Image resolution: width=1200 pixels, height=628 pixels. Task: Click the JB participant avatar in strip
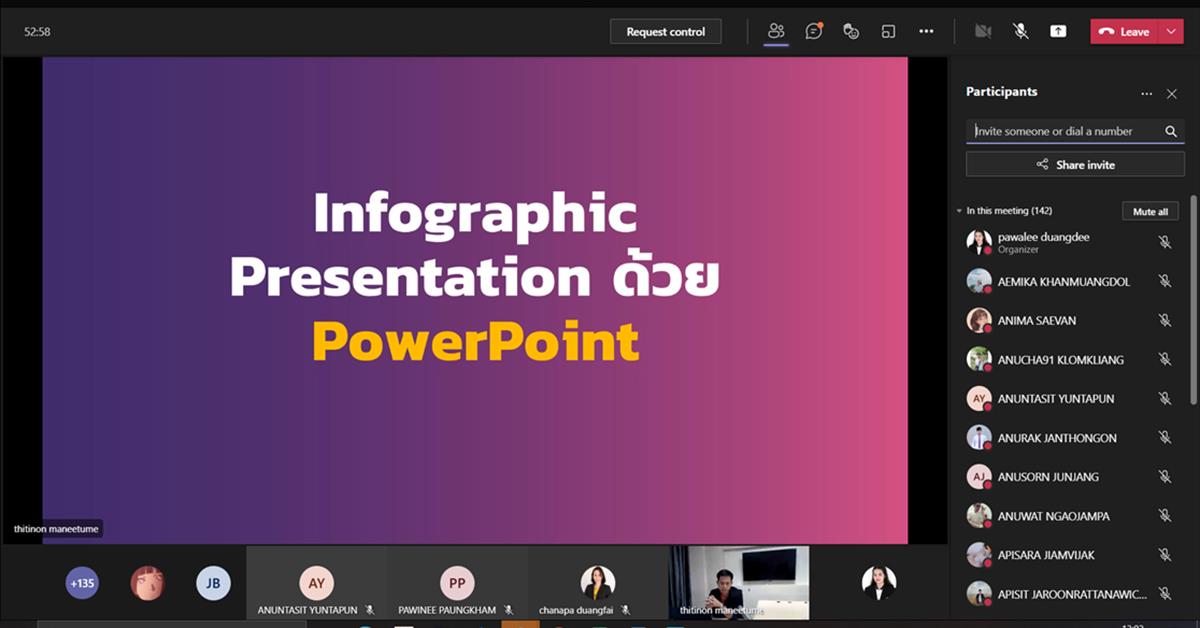pyautogui.click(x=213, y=583)
